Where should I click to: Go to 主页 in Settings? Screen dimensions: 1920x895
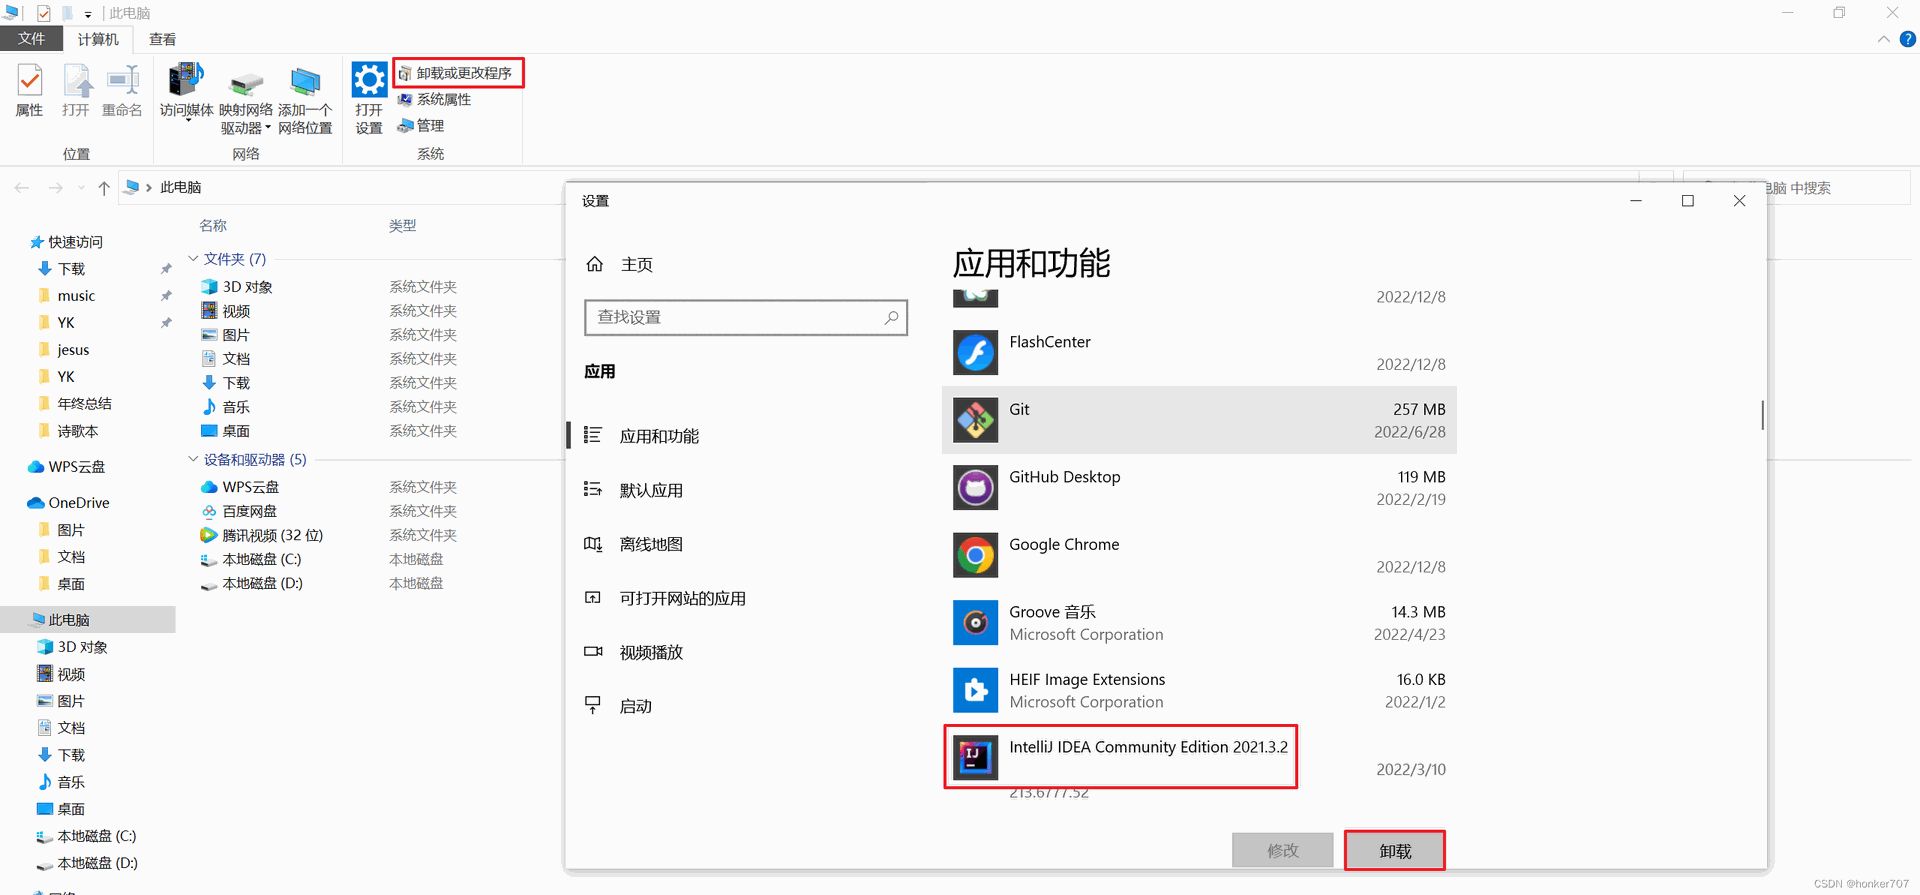coord(620,264)
